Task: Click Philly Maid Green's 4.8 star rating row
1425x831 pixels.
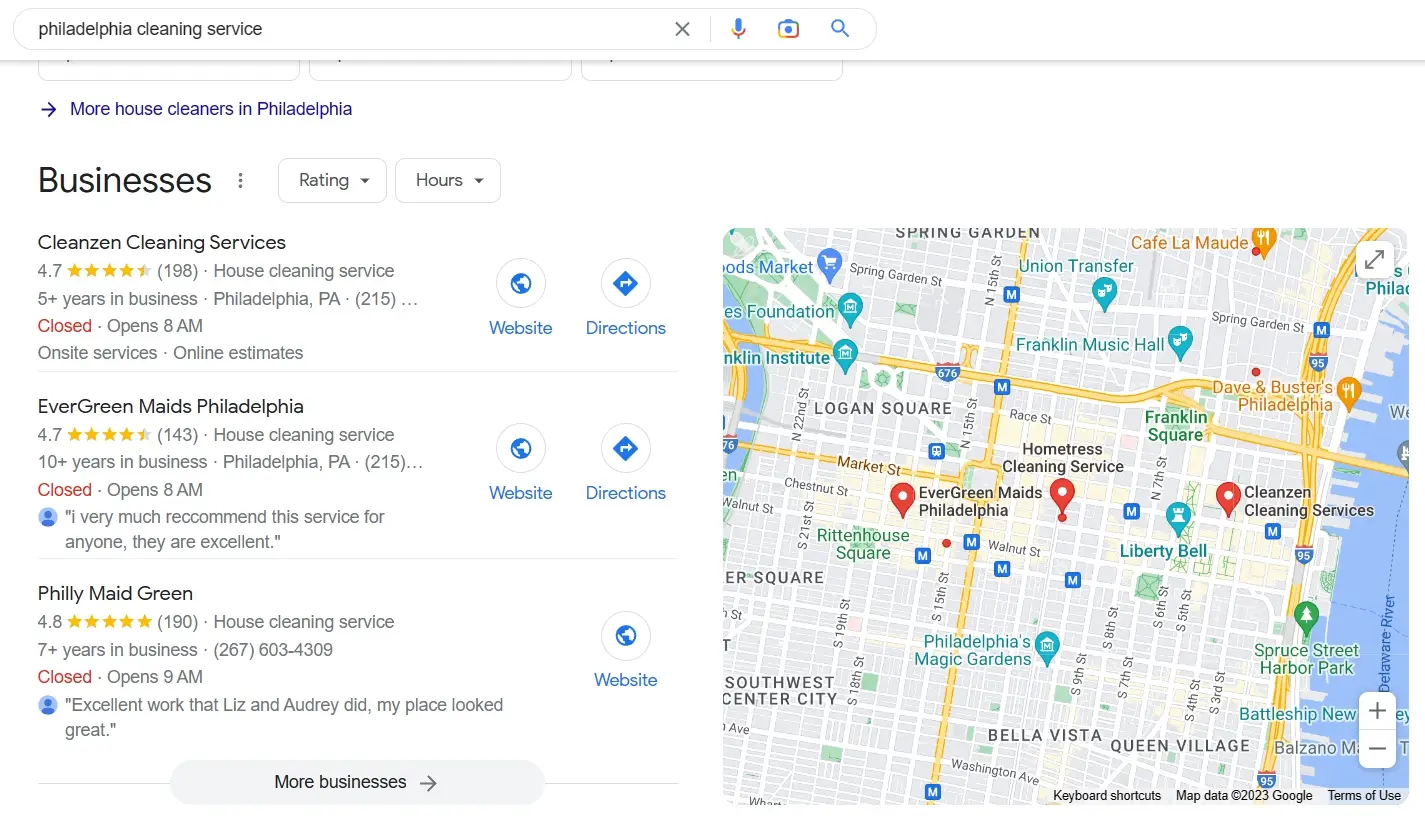Action: tap(216, 622)
